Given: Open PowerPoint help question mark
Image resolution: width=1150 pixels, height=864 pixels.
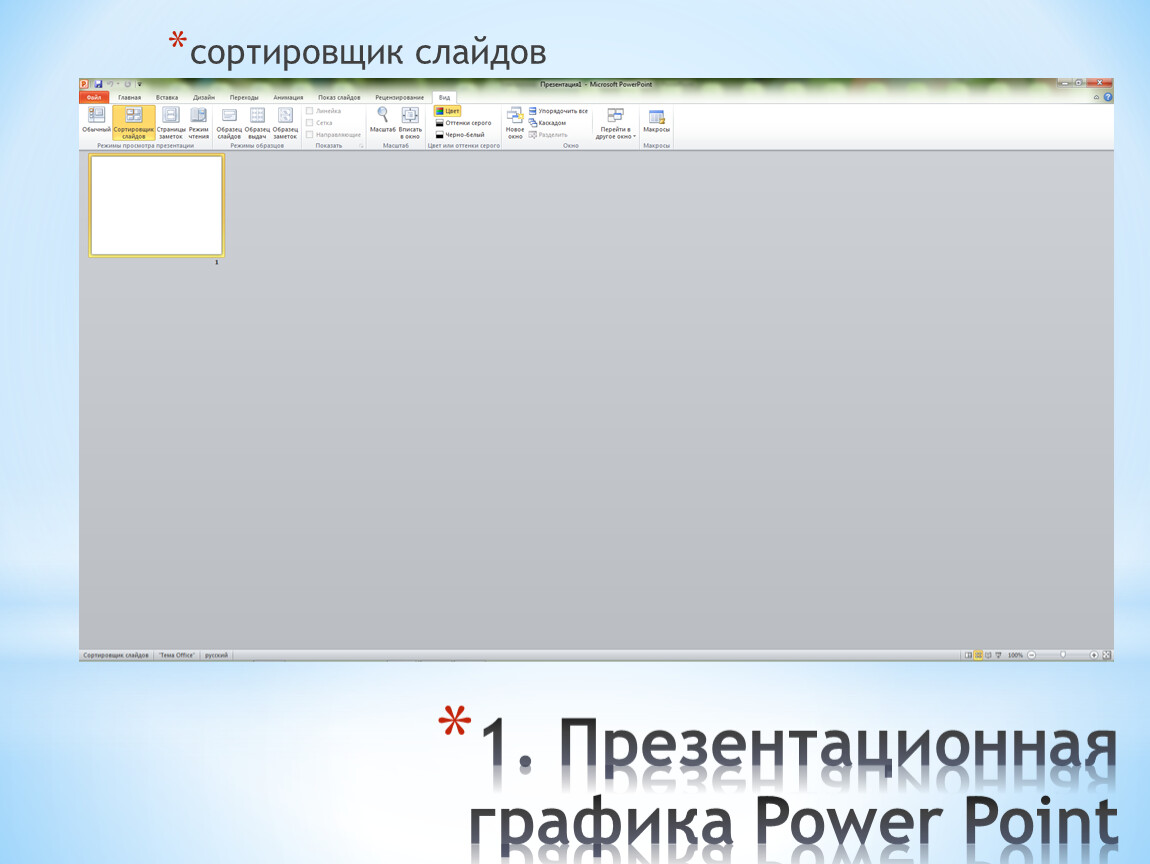Looking at the screenshot, I should coord(1107,97).
